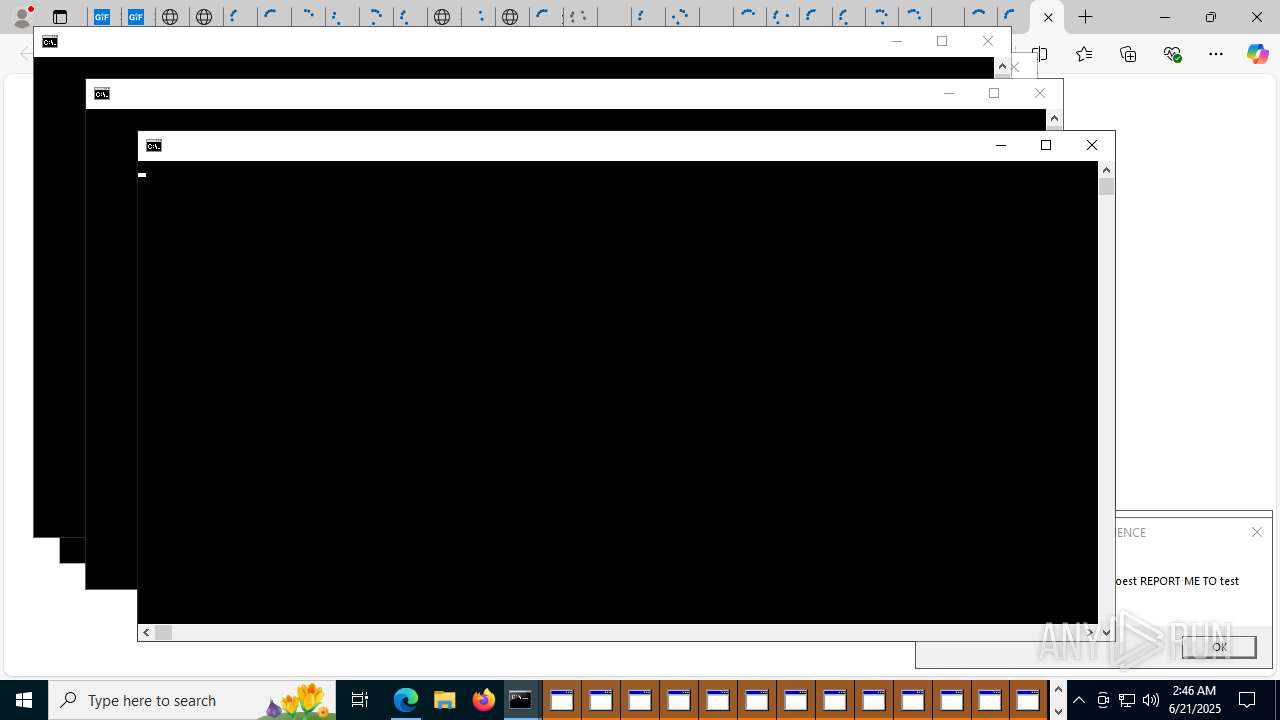Click front console horizontal scrollbar left arrow

[x=146, y=632]
